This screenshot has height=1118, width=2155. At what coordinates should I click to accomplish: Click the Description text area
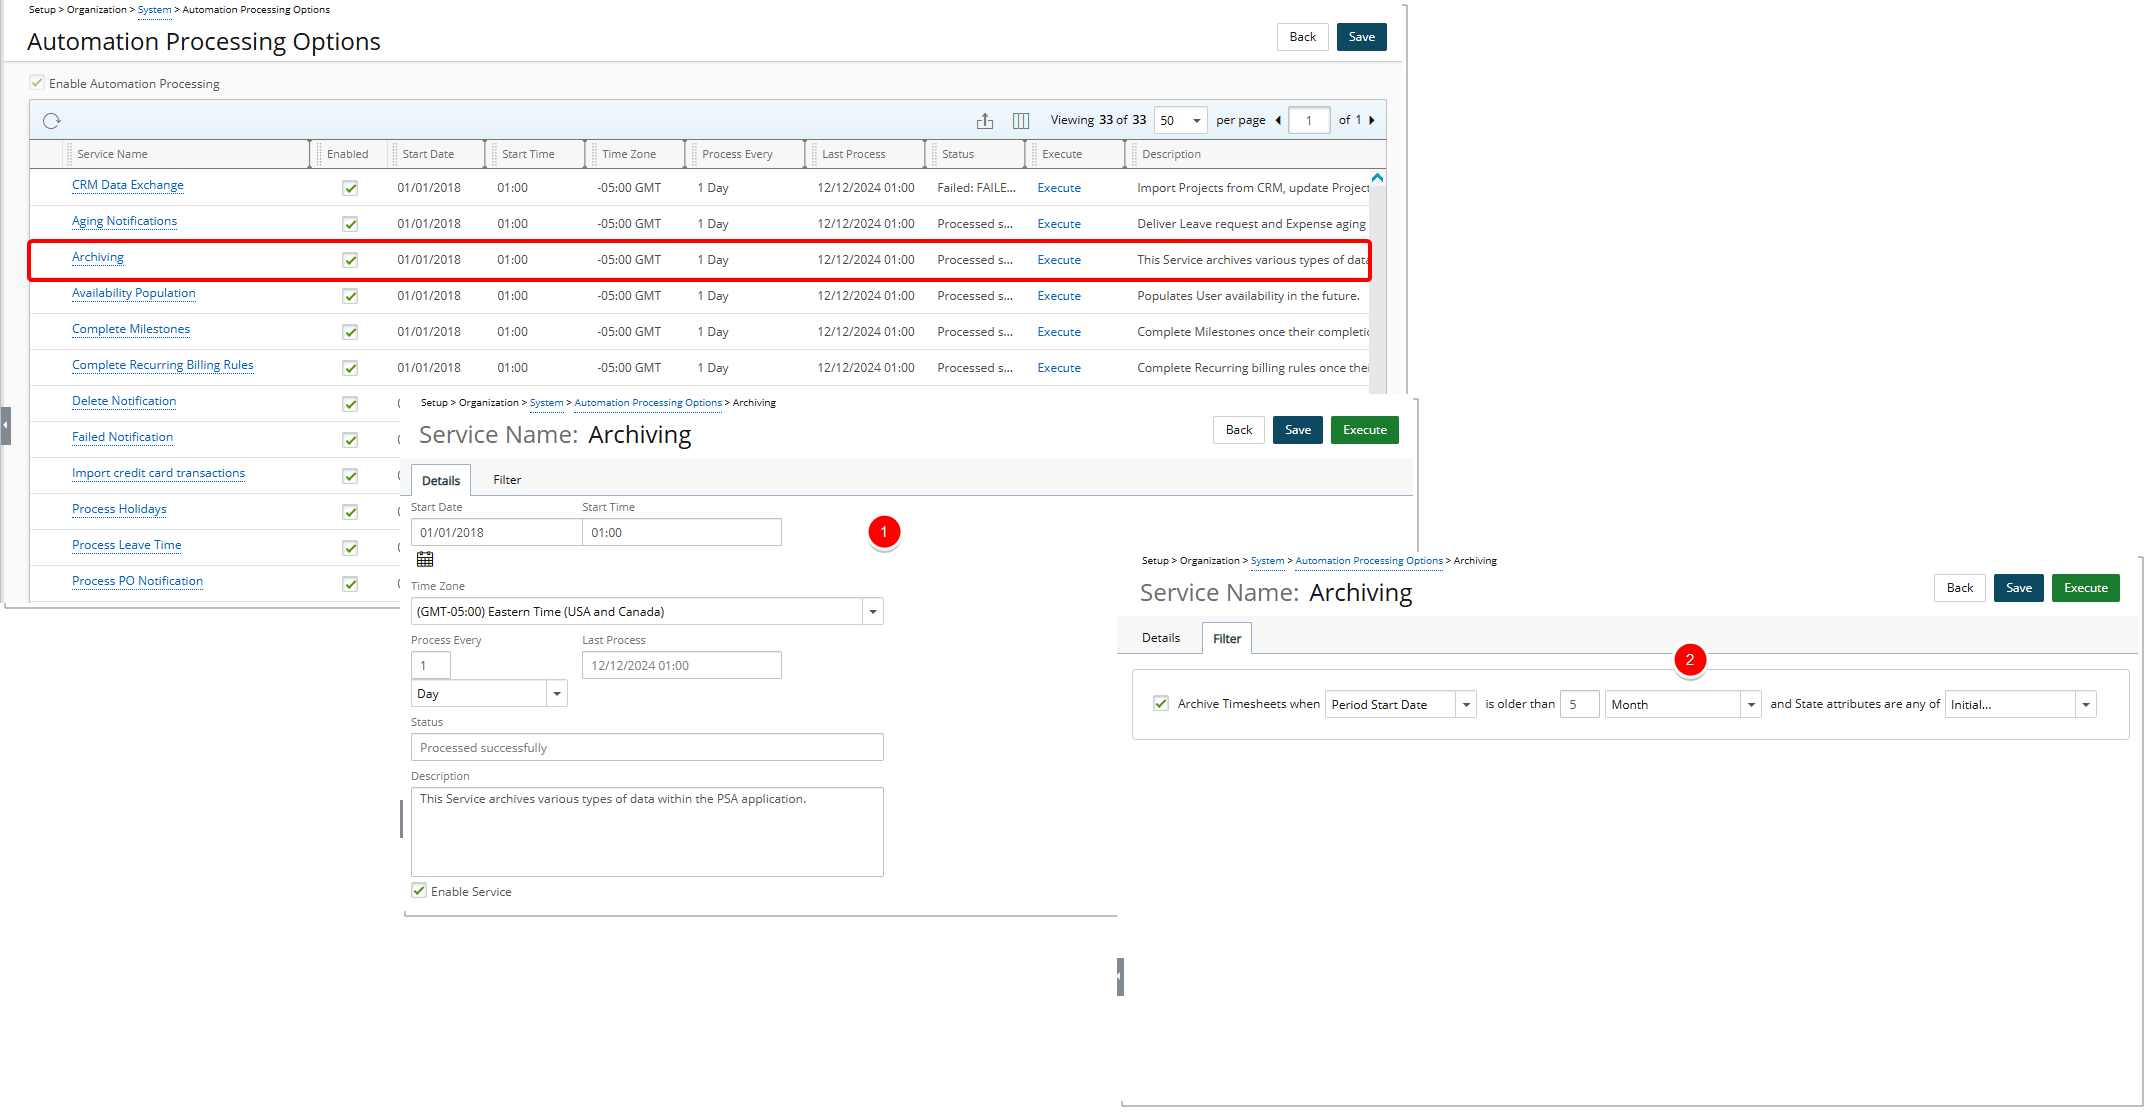point(647,832)
